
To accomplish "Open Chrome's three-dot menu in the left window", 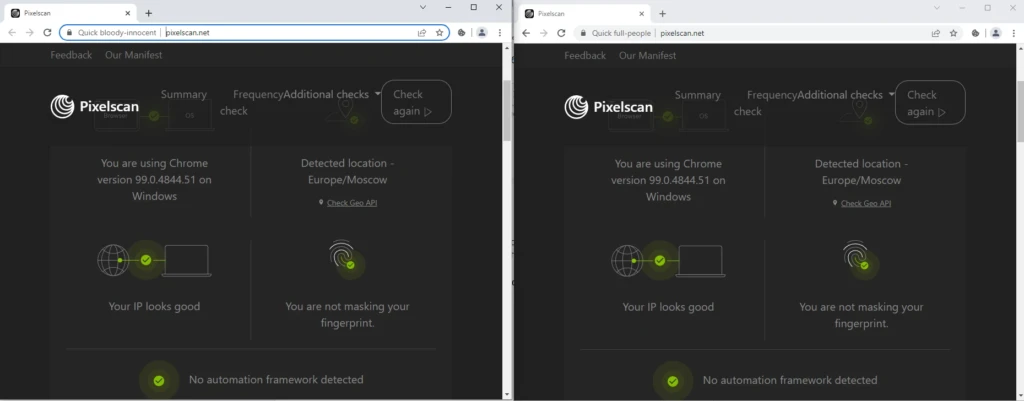I will click(500, 32).
